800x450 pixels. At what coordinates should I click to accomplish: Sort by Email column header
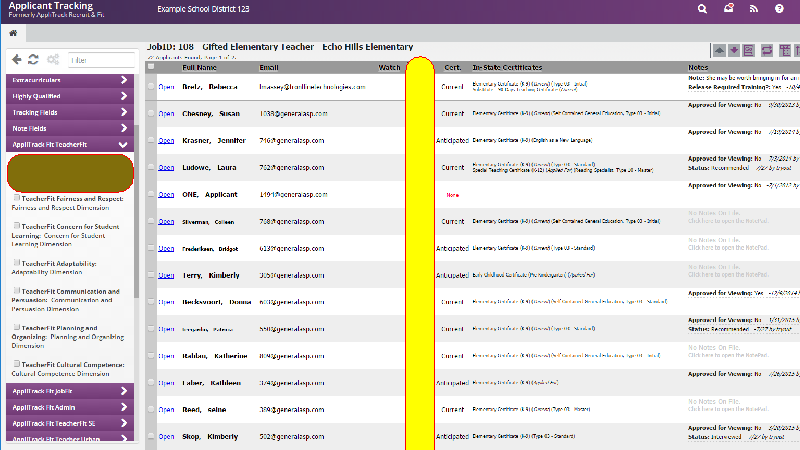point(269,67)
